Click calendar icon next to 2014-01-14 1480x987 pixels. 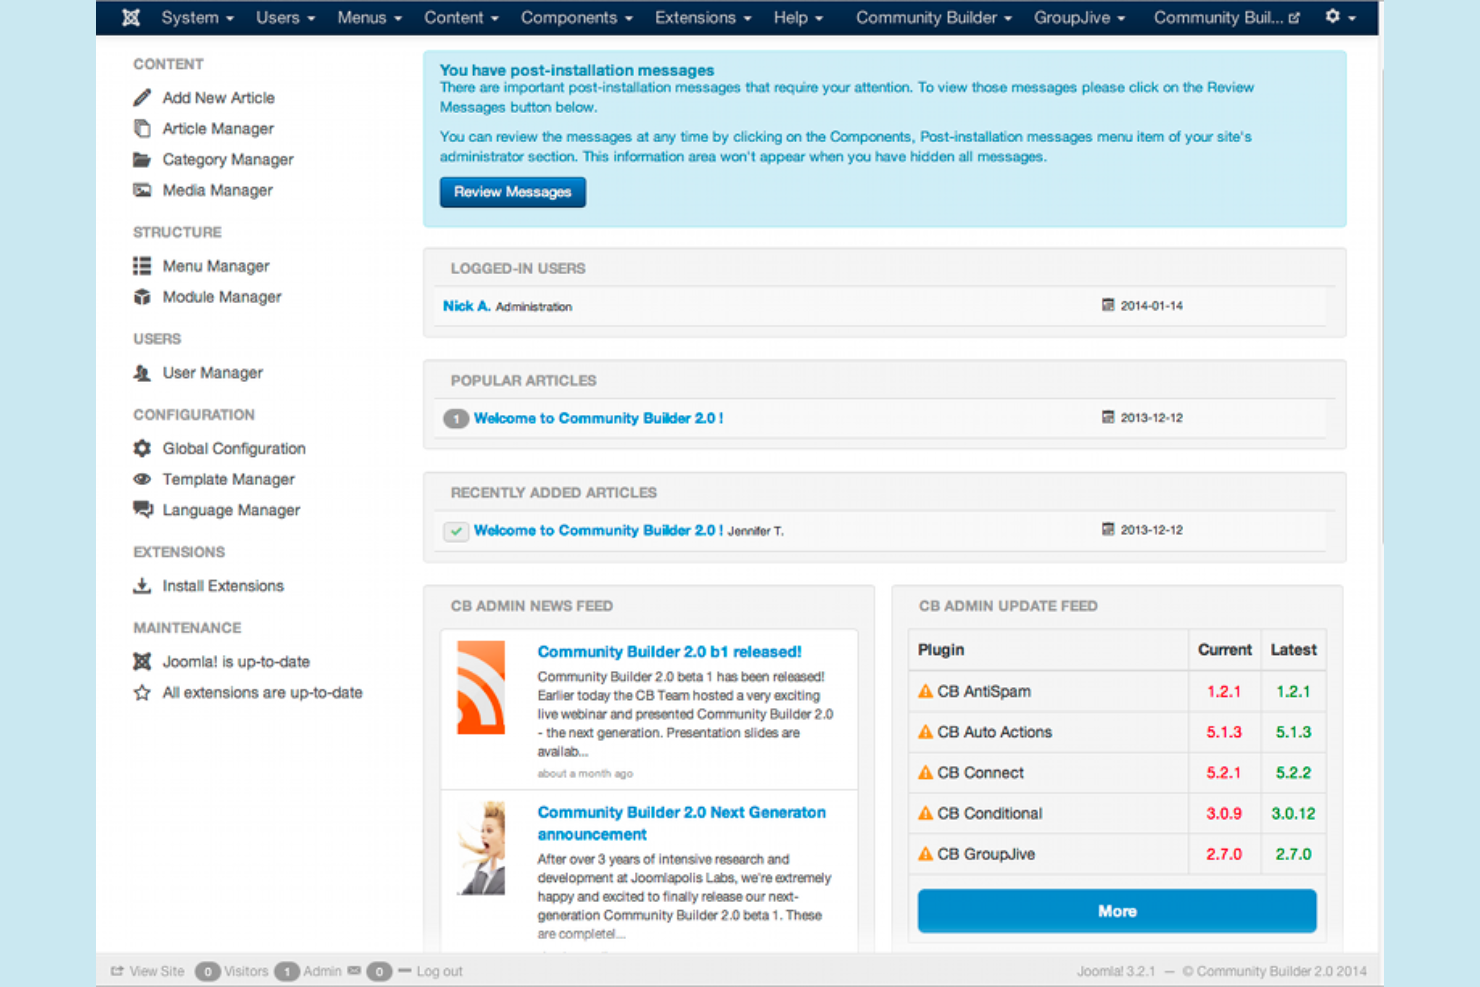pyautogui.click(x=1108, y=305)
